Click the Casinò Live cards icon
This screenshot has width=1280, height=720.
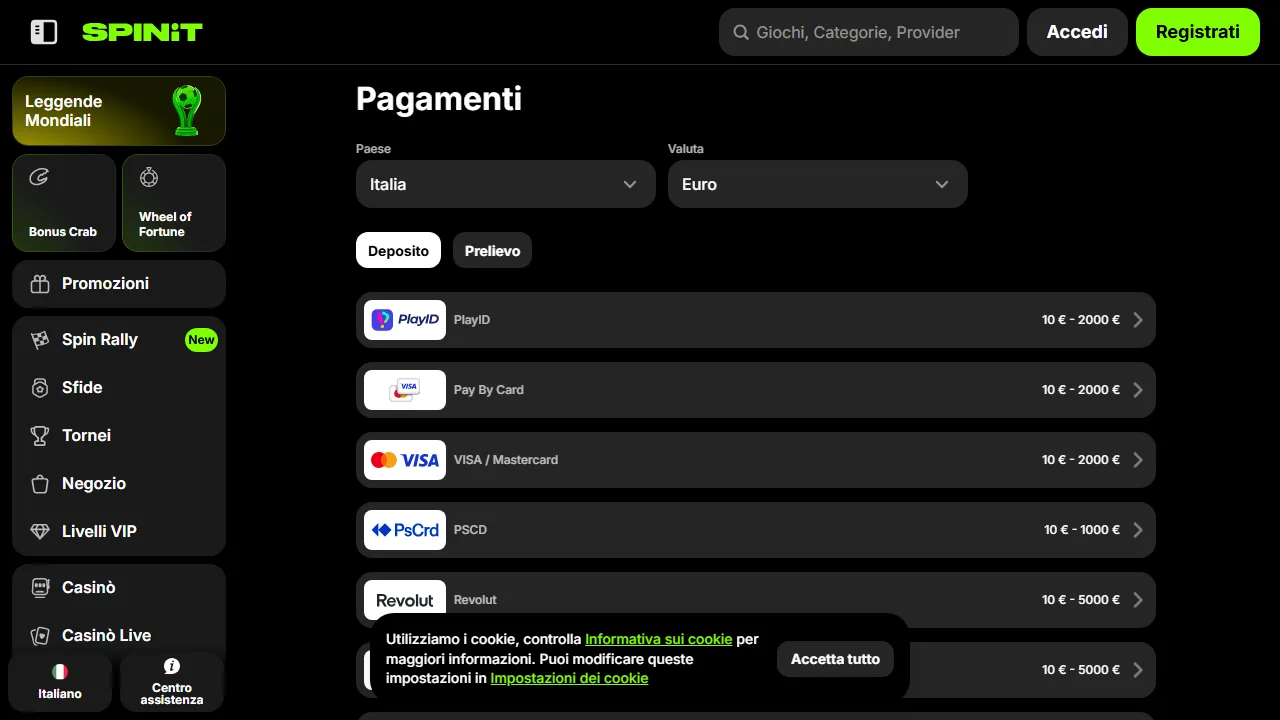(40, 636)
